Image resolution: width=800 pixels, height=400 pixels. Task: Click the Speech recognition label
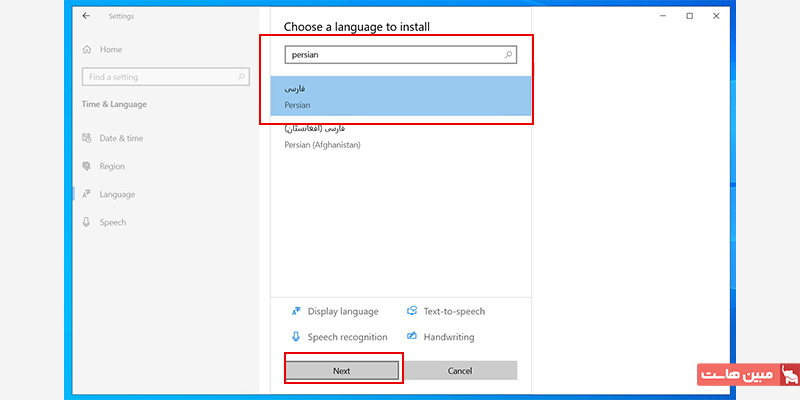click(x=347, y=337)
